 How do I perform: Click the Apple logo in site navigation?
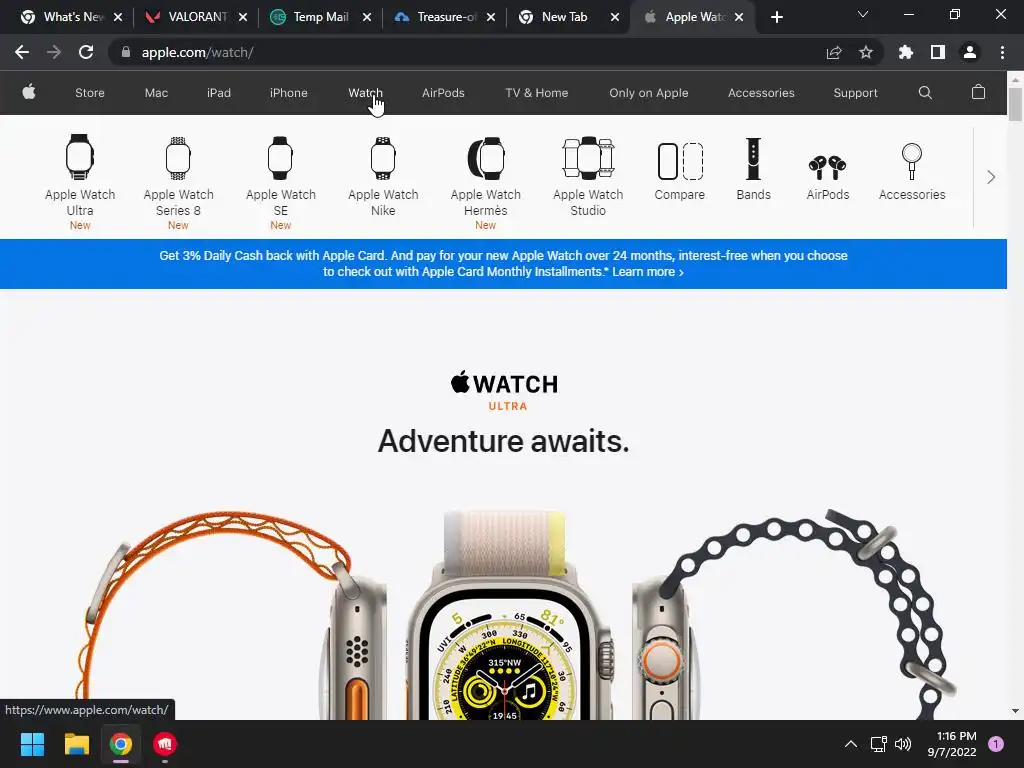(29, 92)
